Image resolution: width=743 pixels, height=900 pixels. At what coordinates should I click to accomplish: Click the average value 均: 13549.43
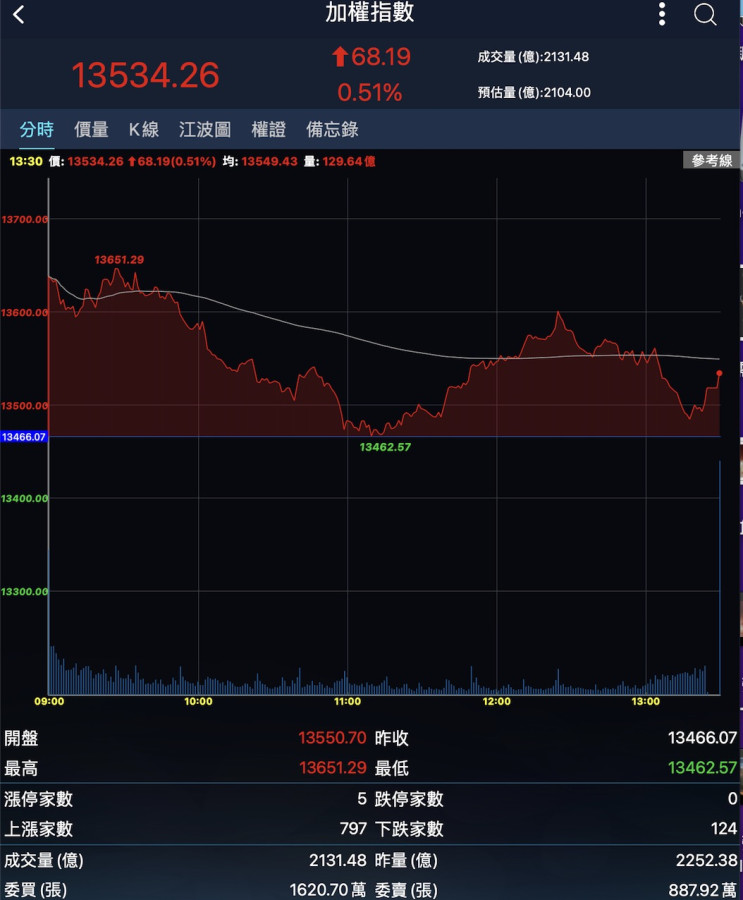pos(260,161)
